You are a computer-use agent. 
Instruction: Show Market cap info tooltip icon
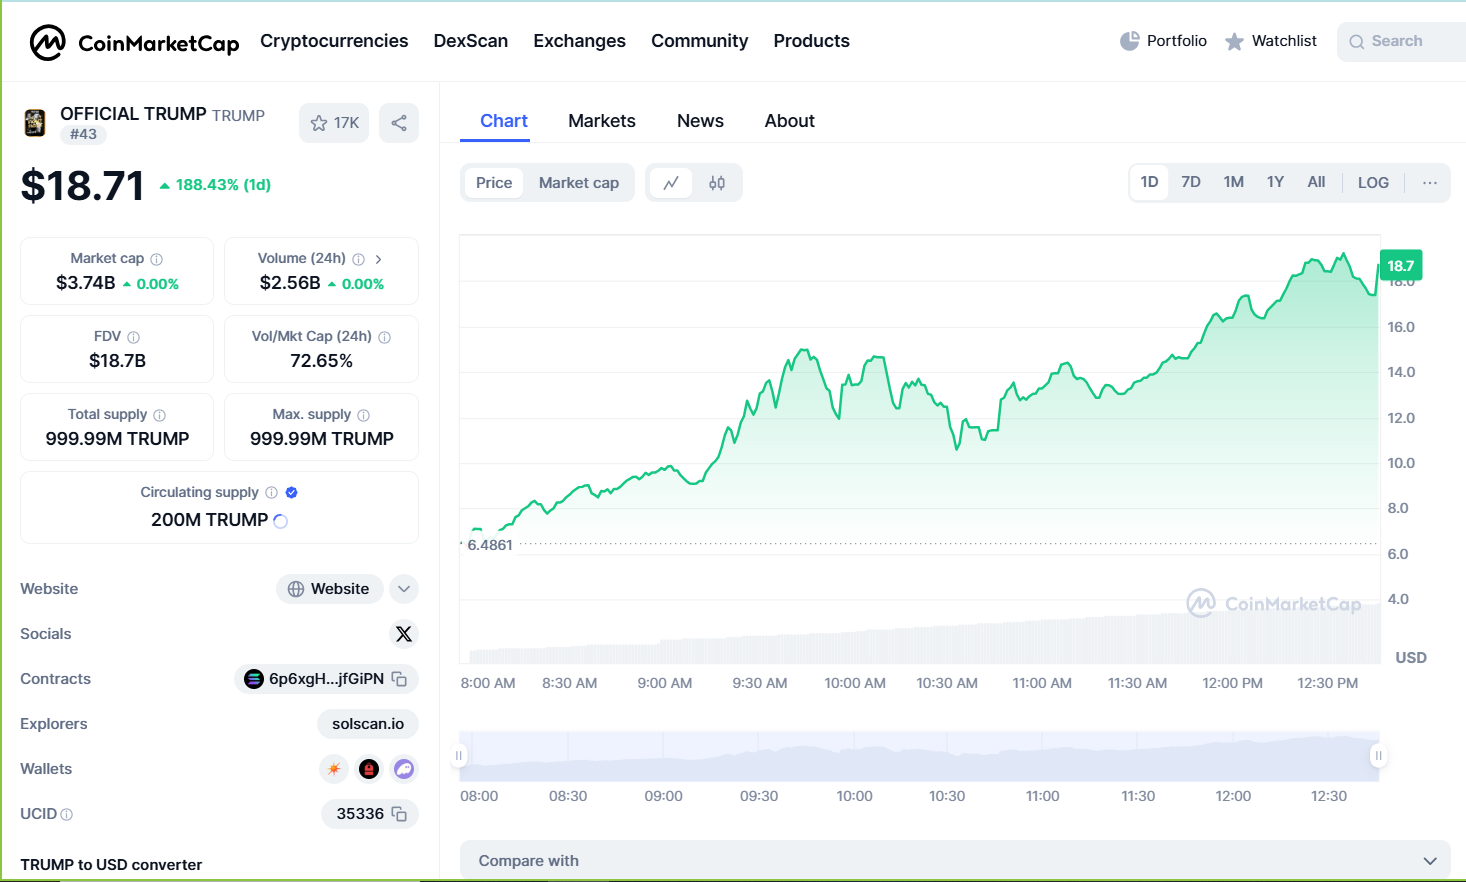(x=156, y=259)
